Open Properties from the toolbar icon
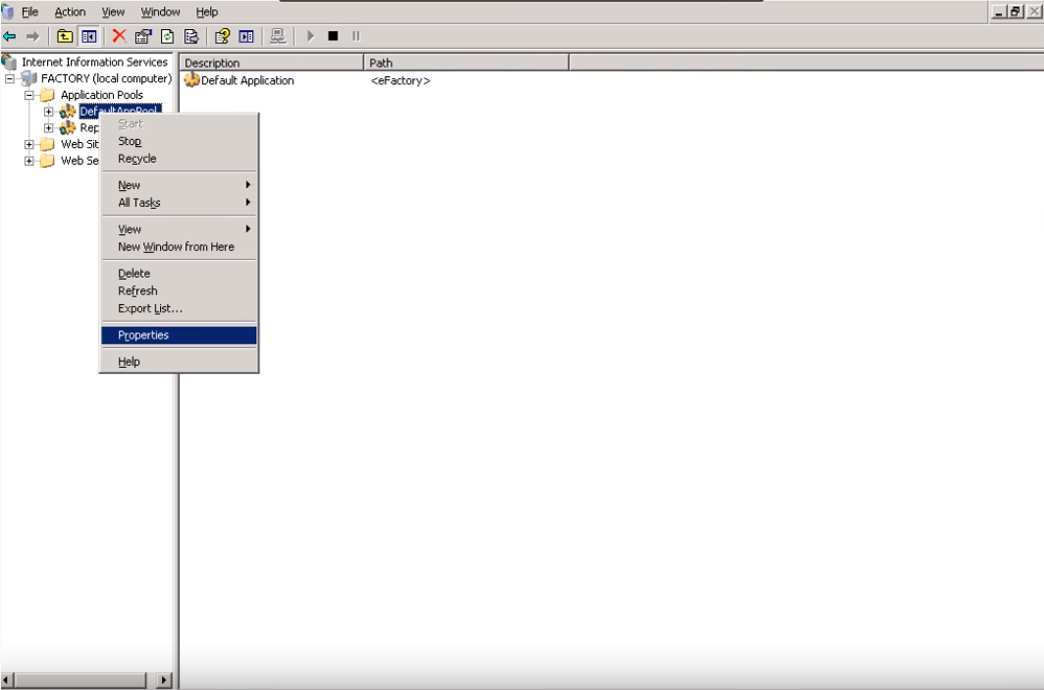The width and height of the screenshot is (1044, 690). [143, 36]
